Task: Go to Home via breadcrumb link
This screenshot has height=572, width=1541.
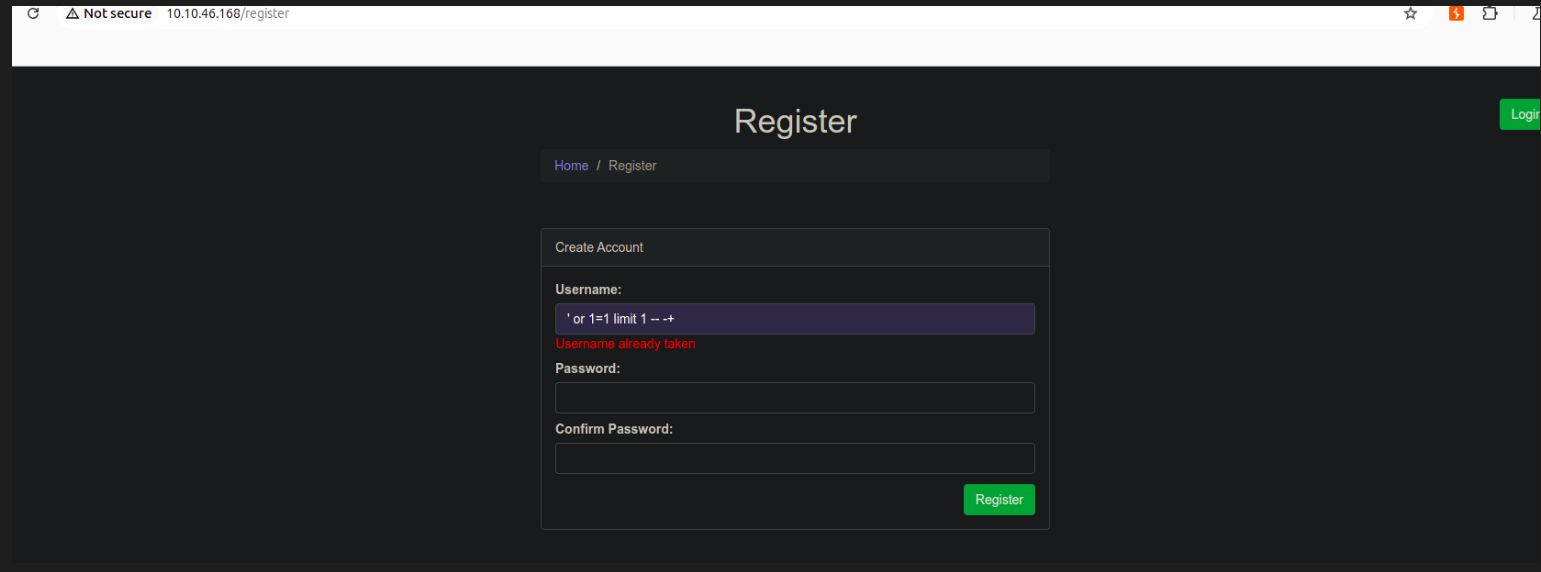Action: click(571, 166)
